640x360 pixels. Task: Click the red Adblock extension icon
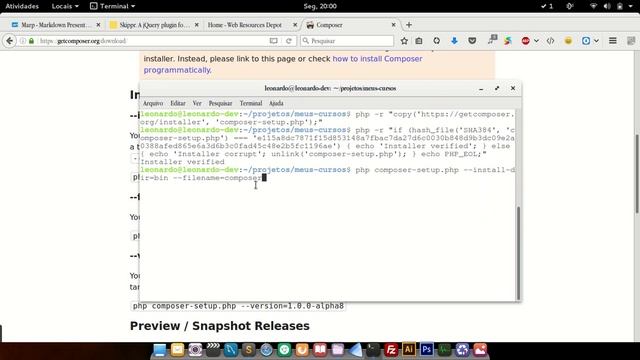(x=526, y=41)
